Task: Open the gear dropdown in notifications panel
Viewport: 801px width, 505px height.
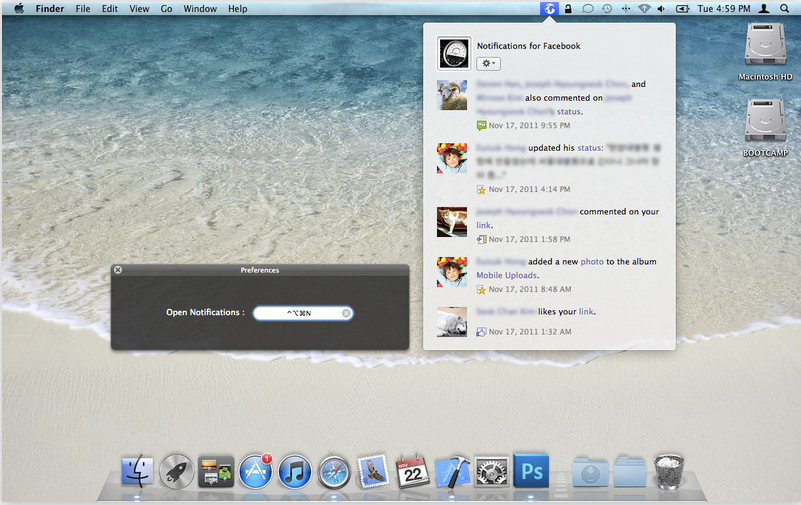Action: pos(488,63)
